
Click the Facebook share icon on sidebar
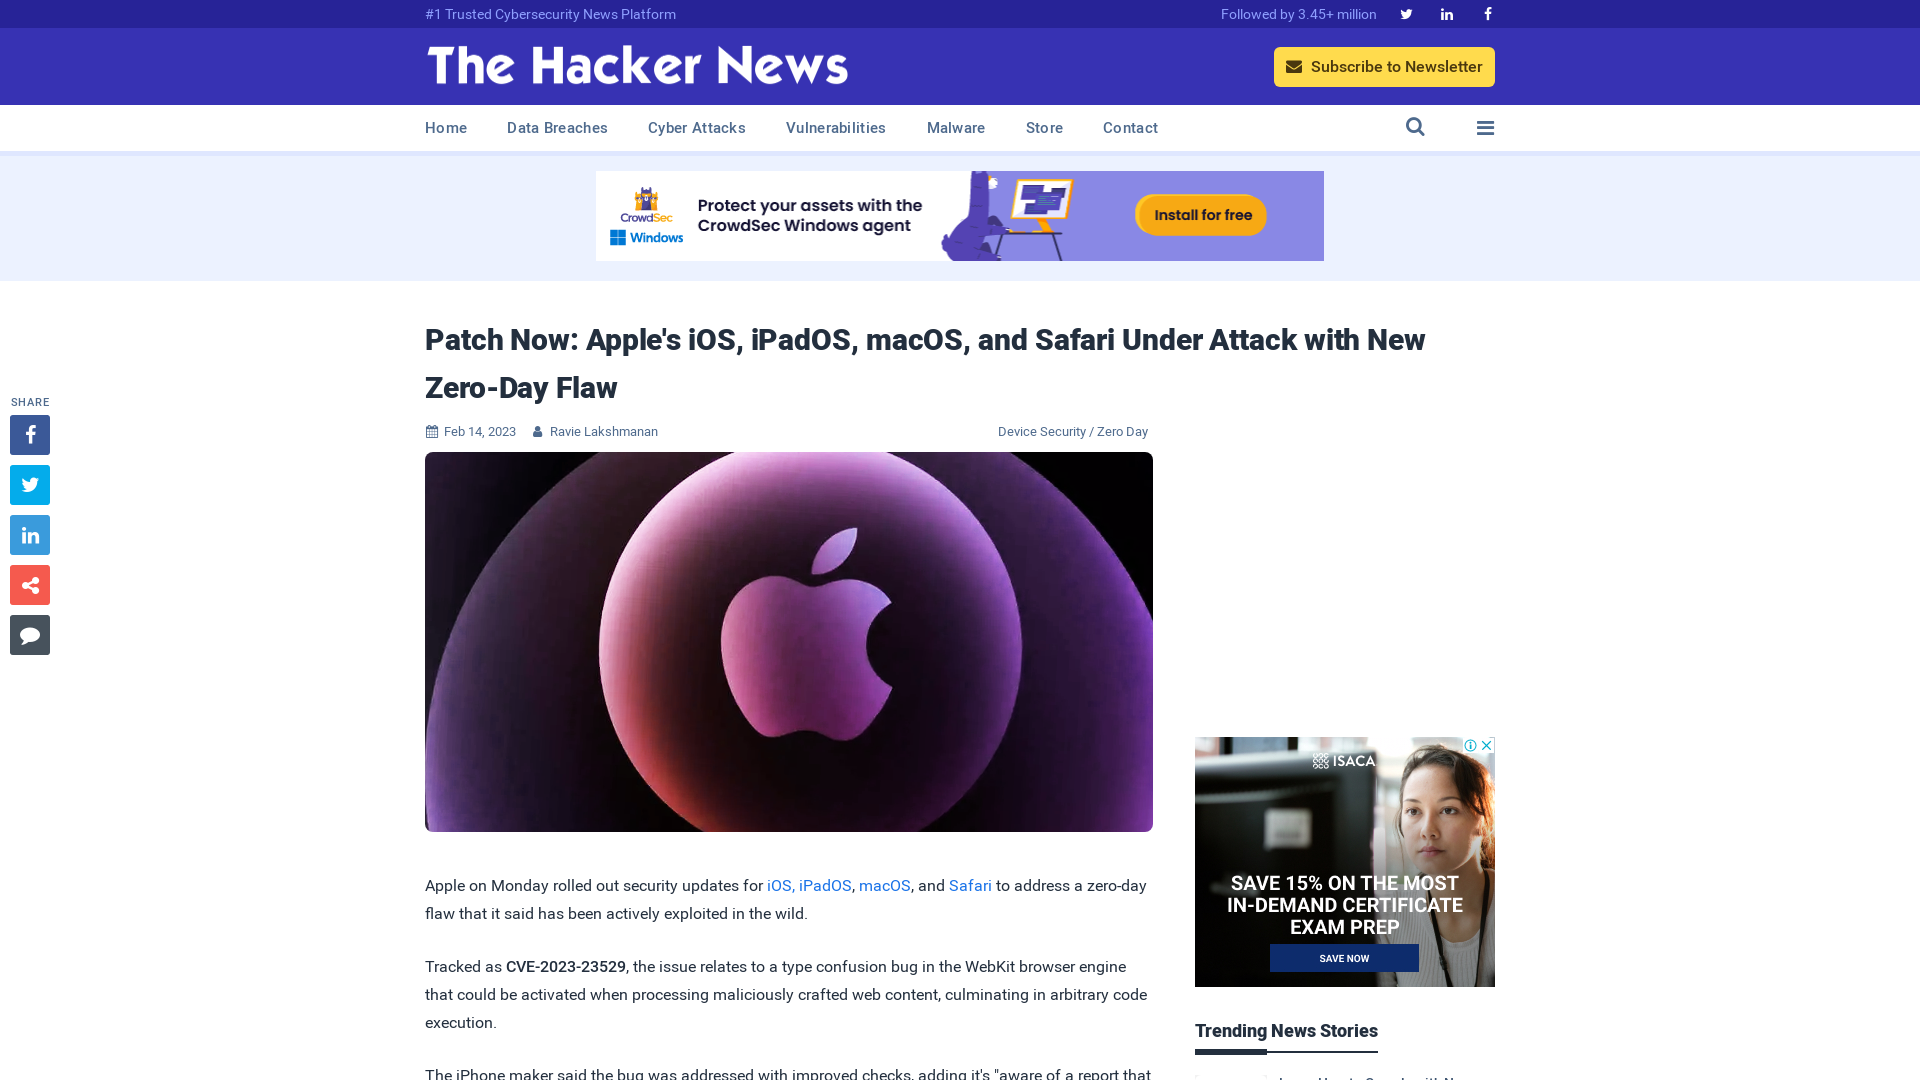click(x=29, y=434)
